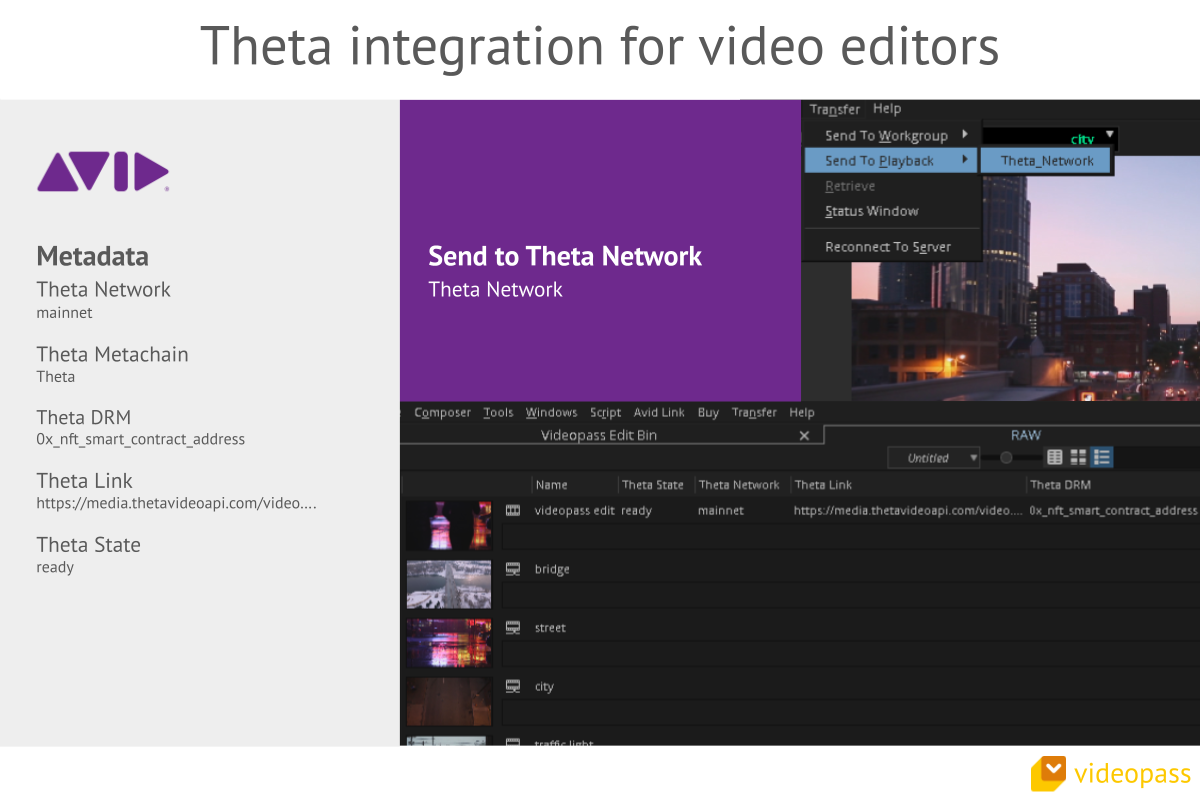The width and height of the screenshot is (1200, 800).
Task: Open the Untitled bin view dropdown
Action: tap(934, 458)
